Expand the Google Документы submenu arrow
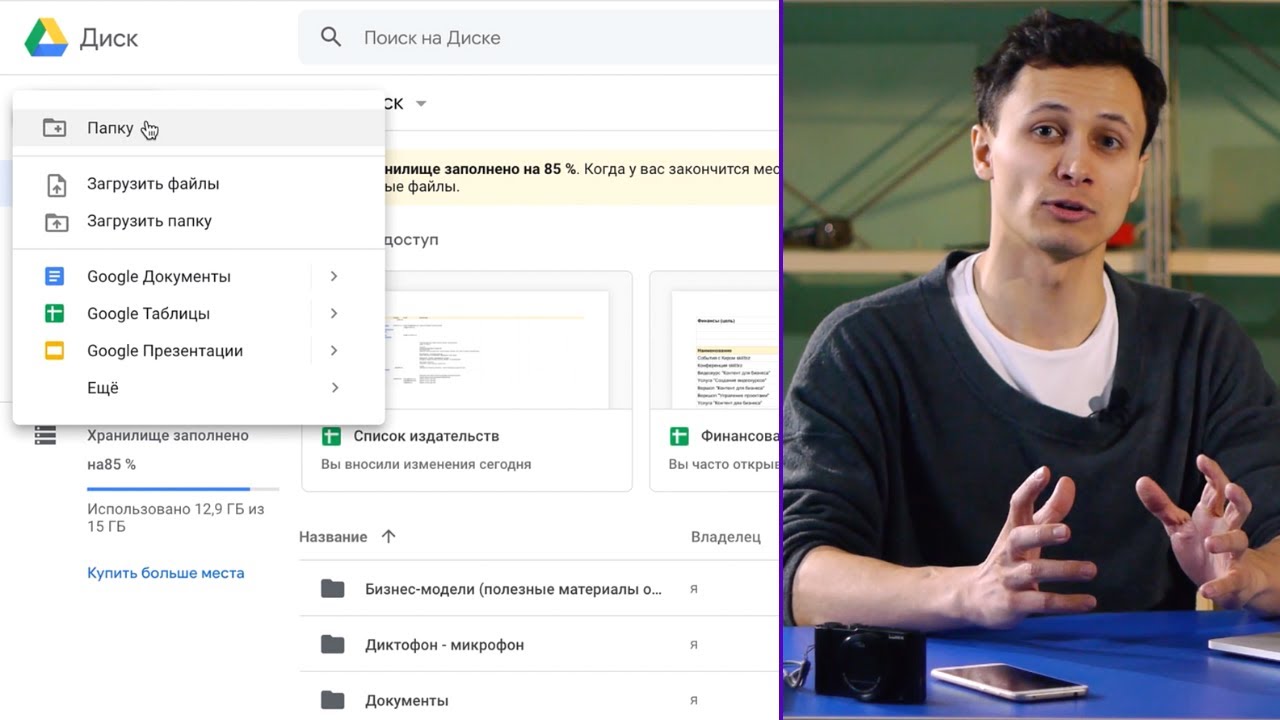 (x=334, y=276)
